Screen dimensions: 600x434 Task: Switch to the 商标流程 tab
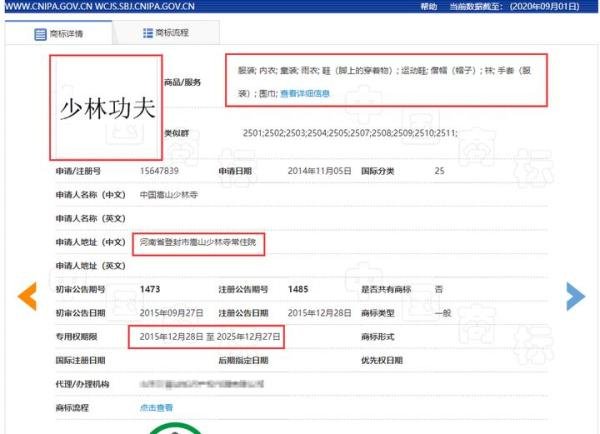[x=166, y=33]
